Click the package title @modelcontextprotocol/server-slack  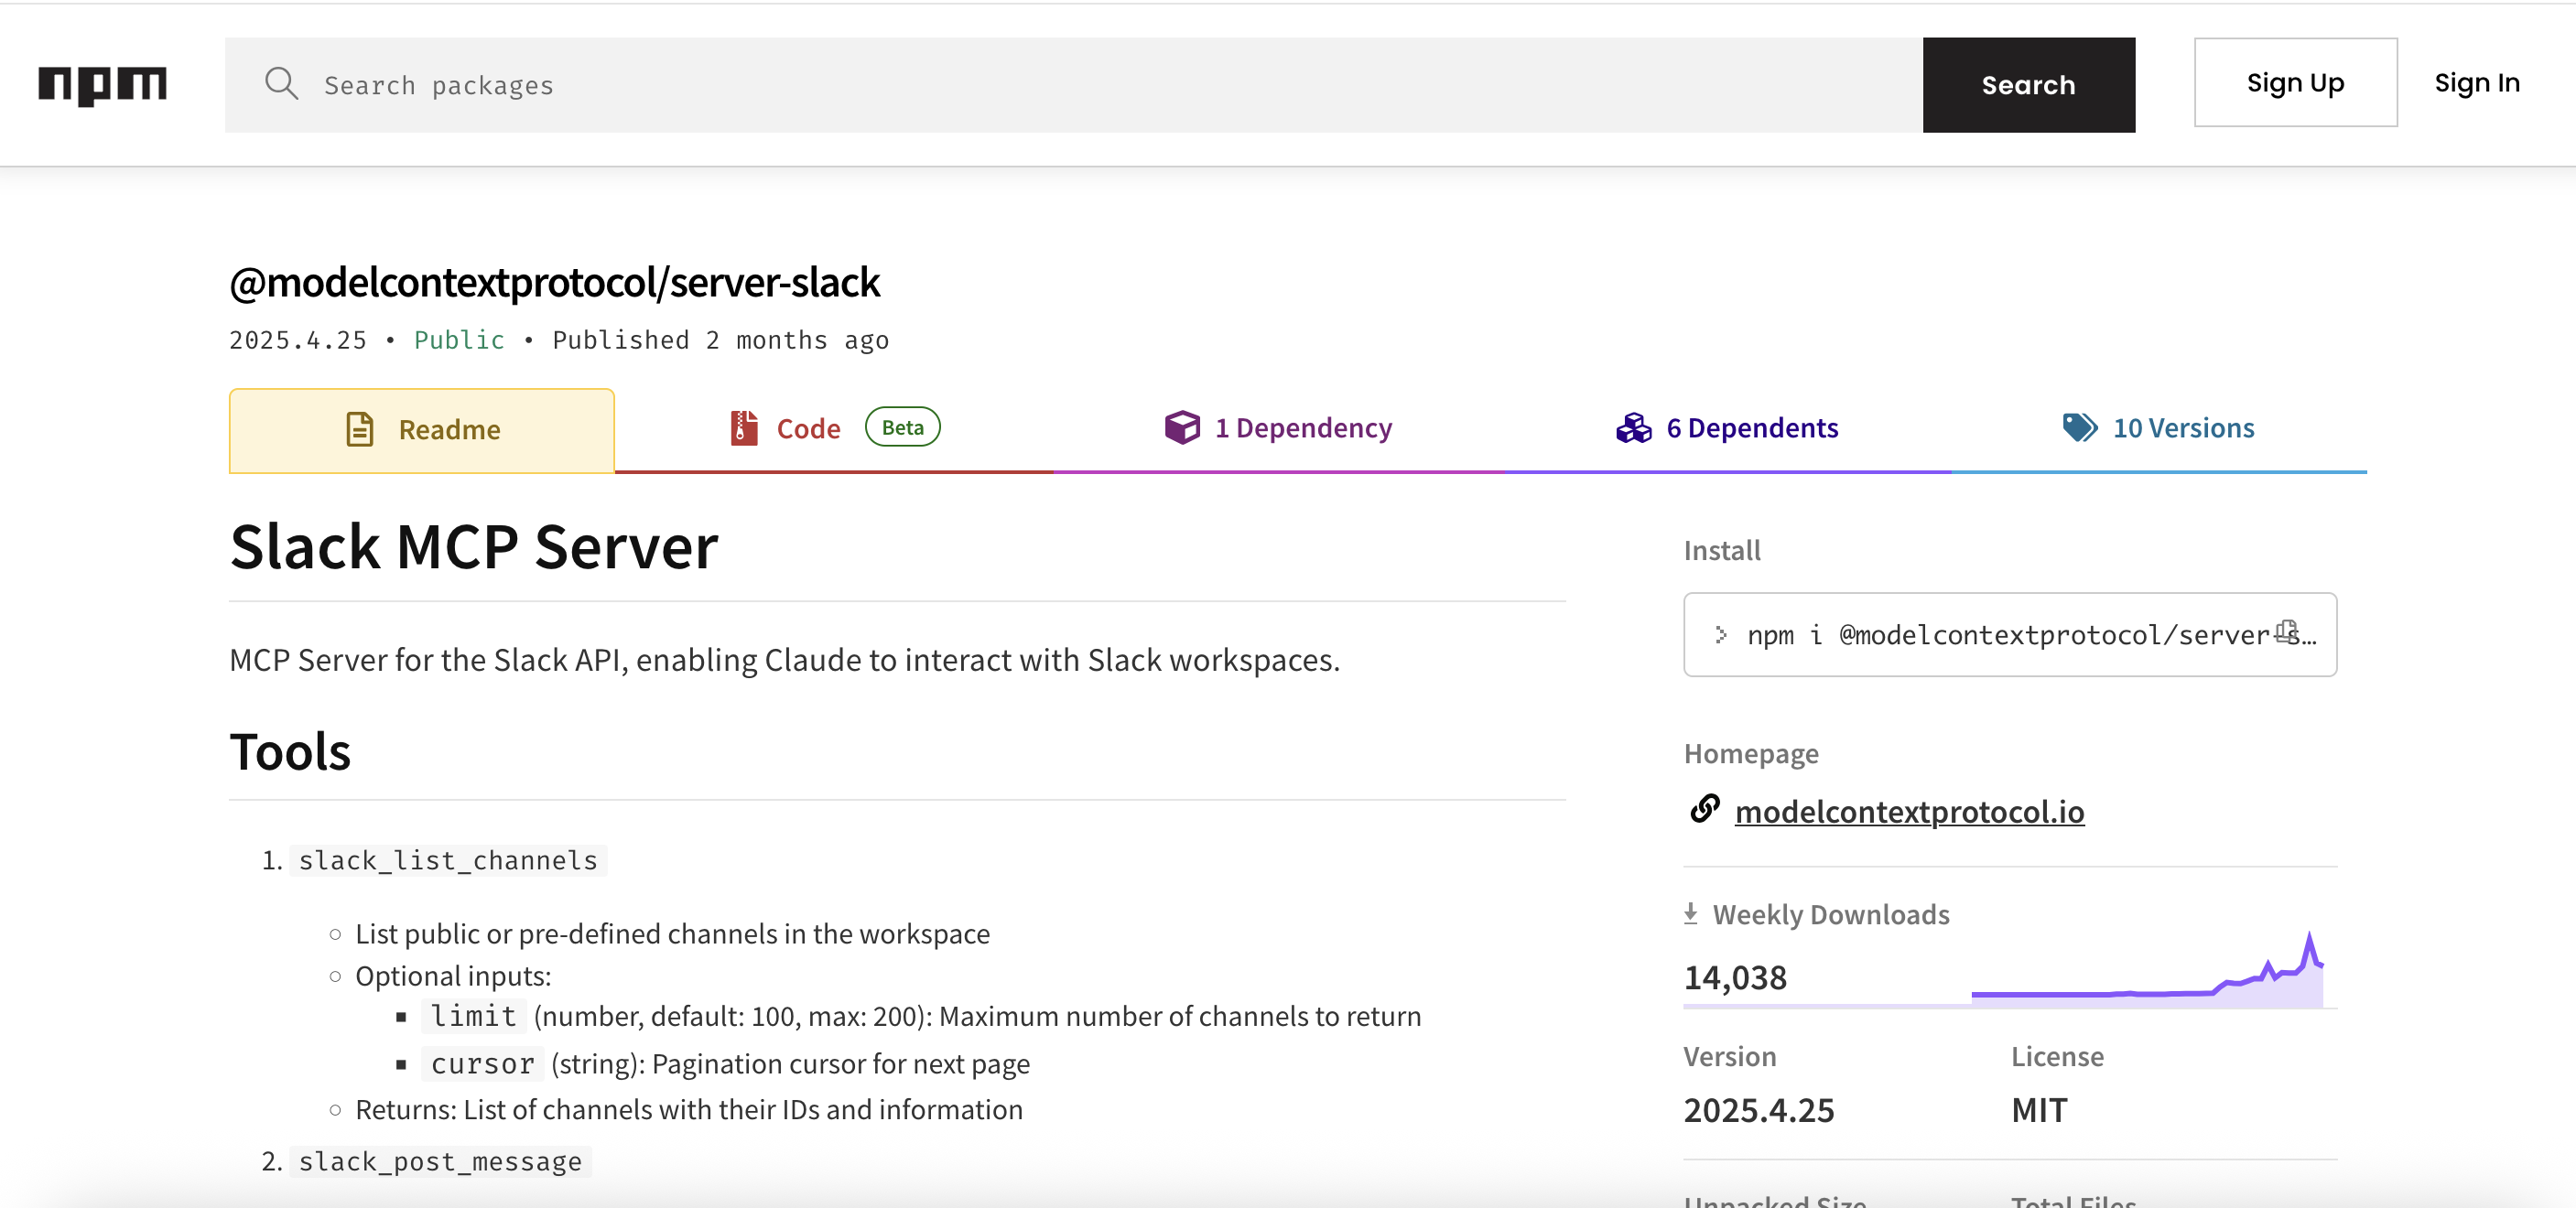click(554, 282)
